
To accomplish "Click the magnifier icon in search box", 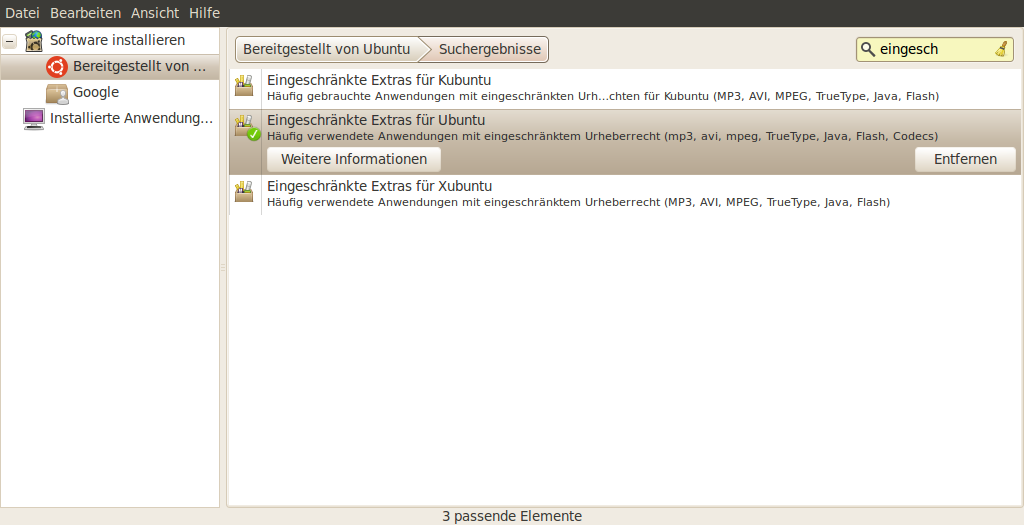I will point(868,49).
